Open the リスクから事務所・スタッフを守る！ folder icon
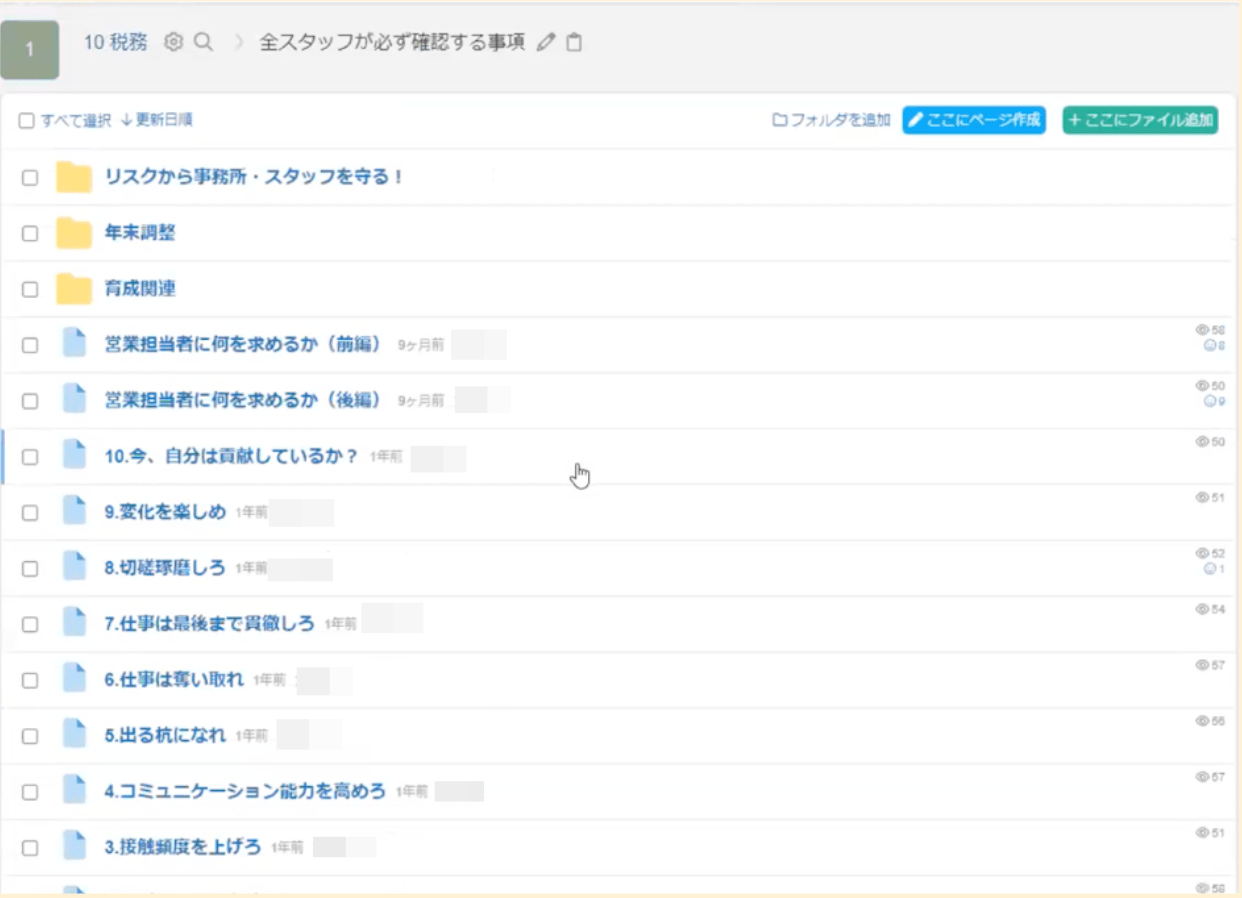Viewport: 1242px width, 898px height. [74, 177]
